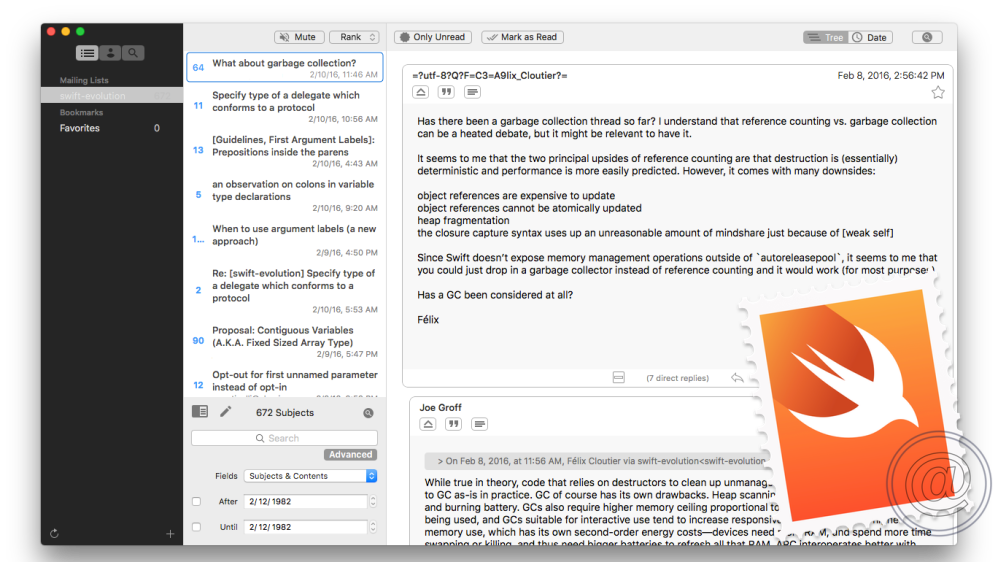Open the Fields Subjects & Contents dropdown

(x=310, y=476)
